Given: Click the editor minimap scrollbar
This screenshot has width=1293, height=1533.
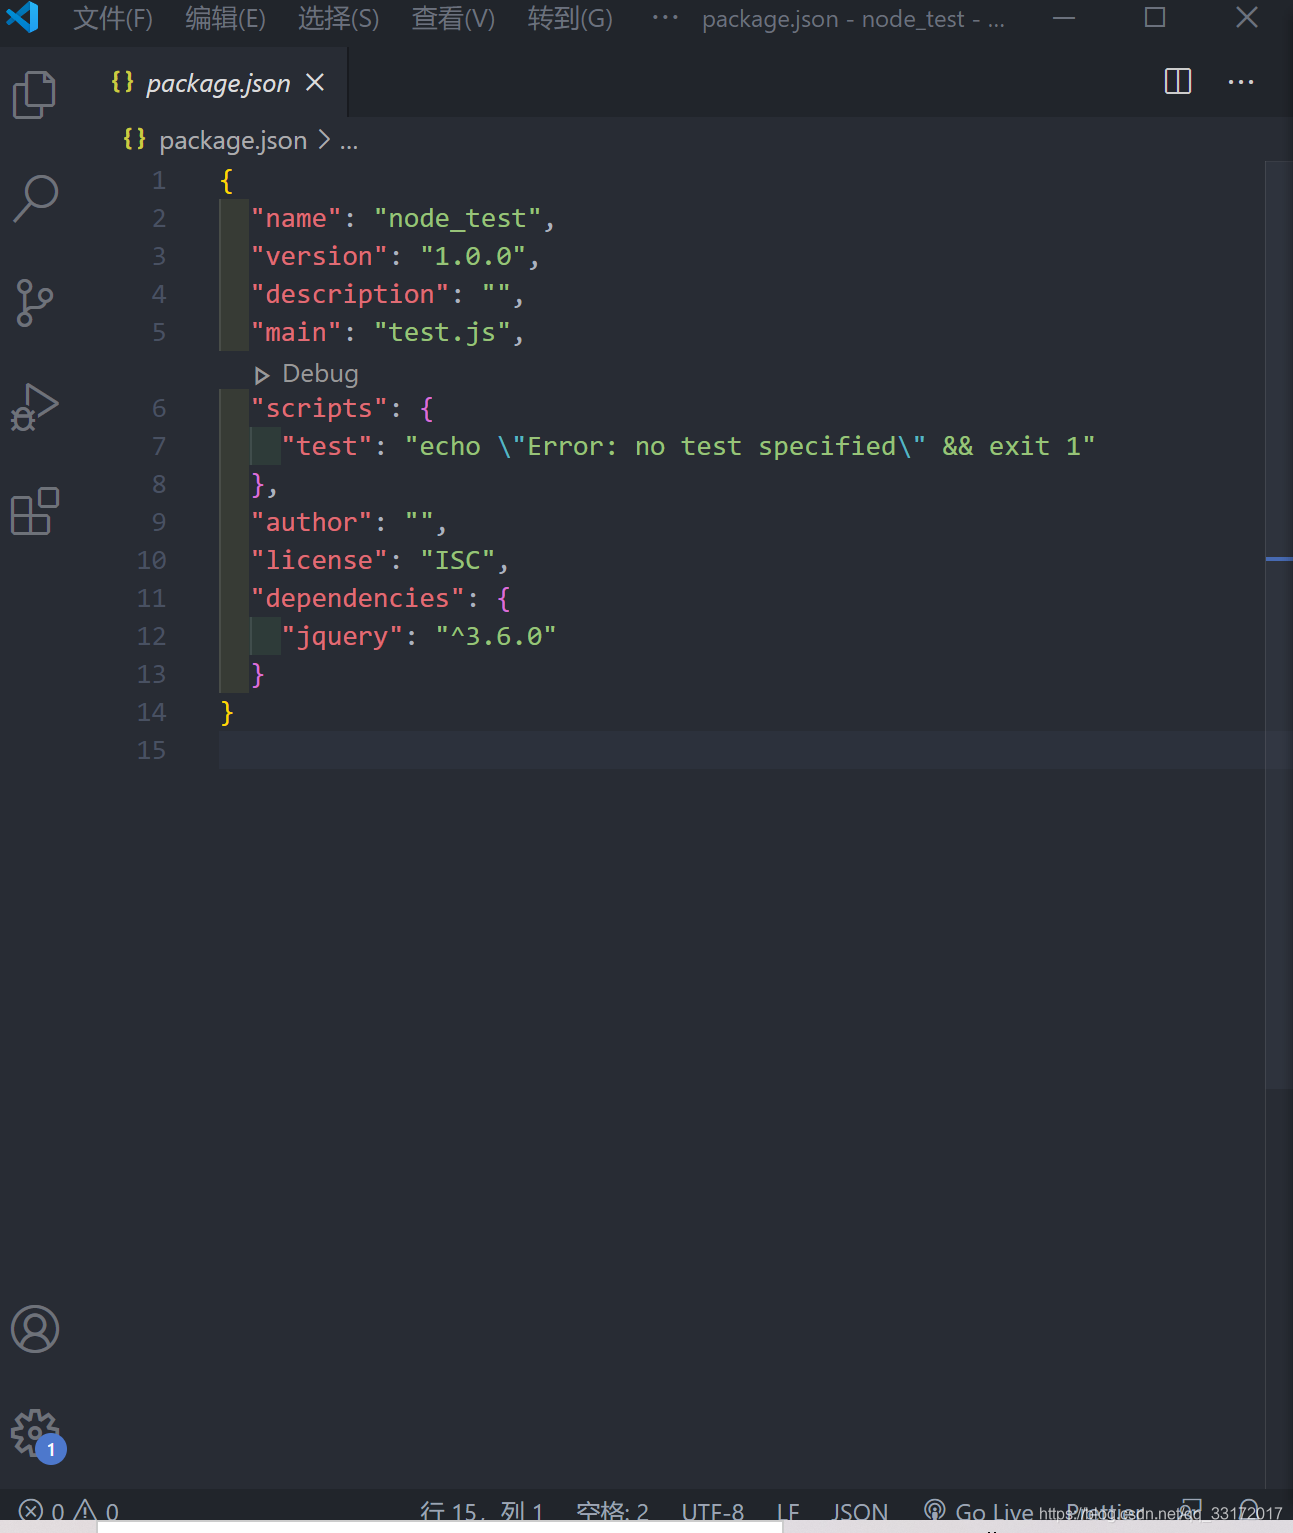Looking at the screenshot, I should [1279, 625].
